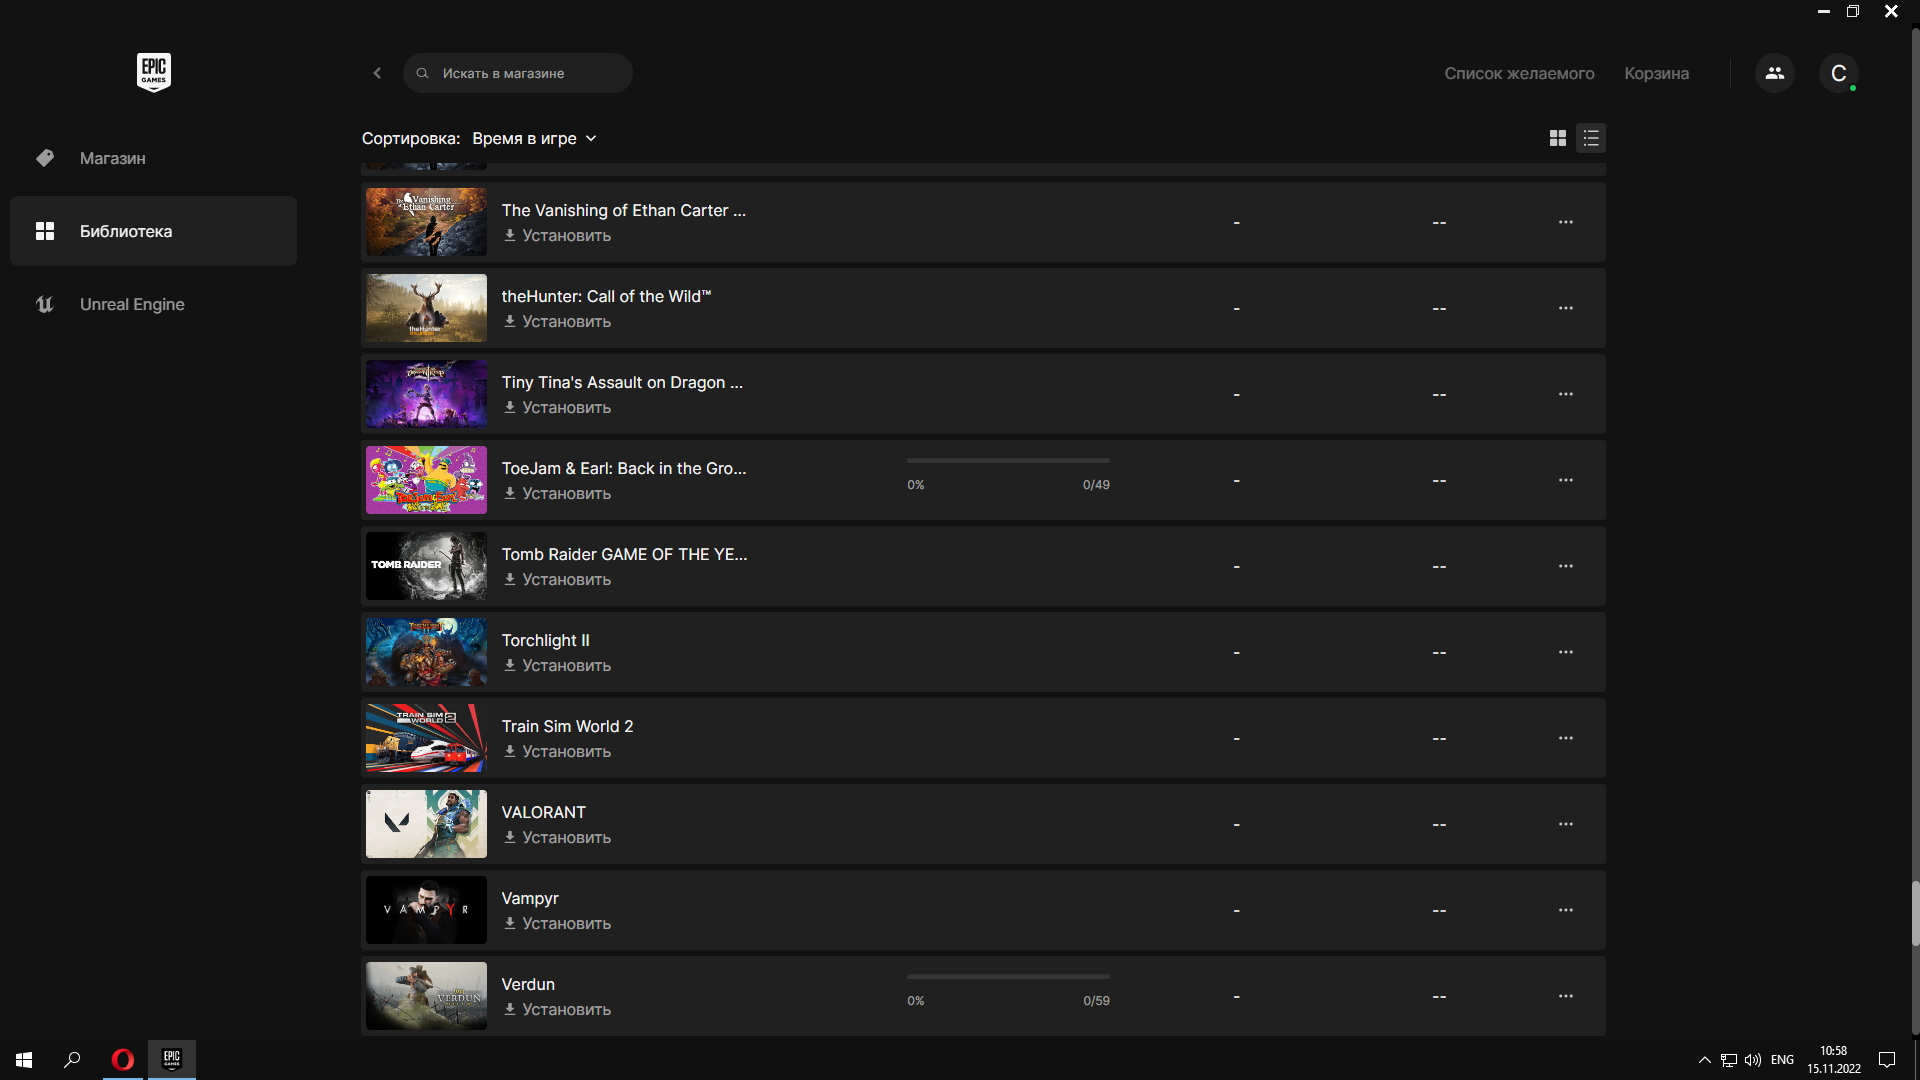Open Магазин from the sidebar
The height and width of the screenshot is (1080, 1920).
pyautogui.click(x=153, y=158)
